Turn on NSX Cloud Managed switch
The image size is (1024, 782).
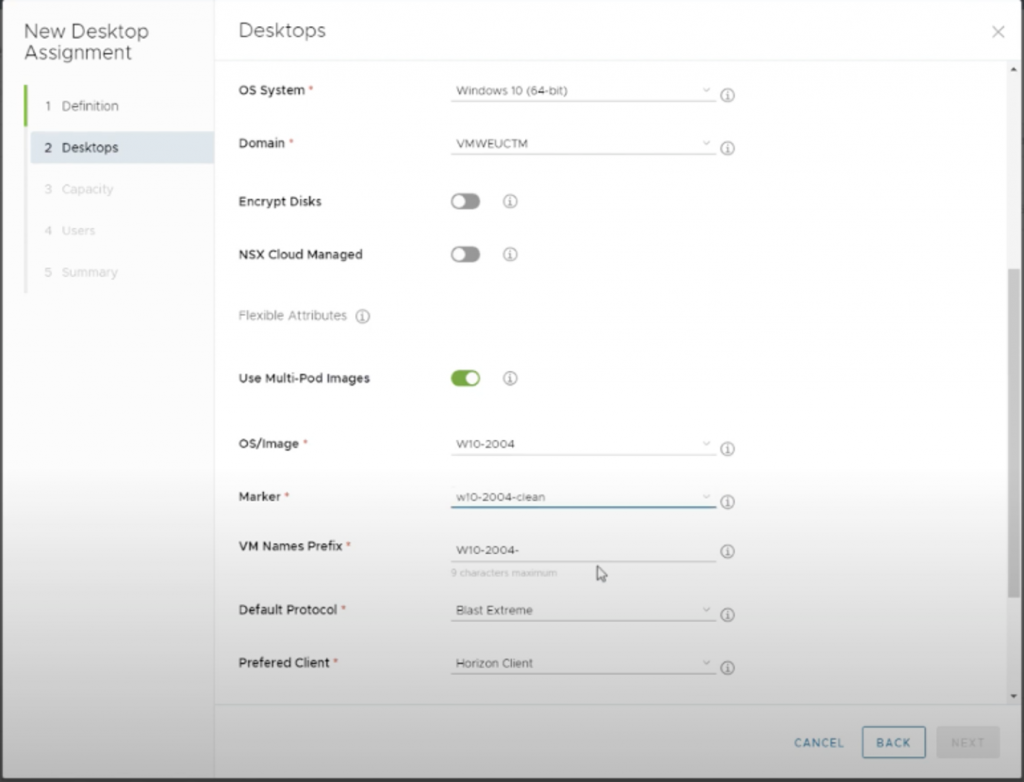(x=465, y=255)
